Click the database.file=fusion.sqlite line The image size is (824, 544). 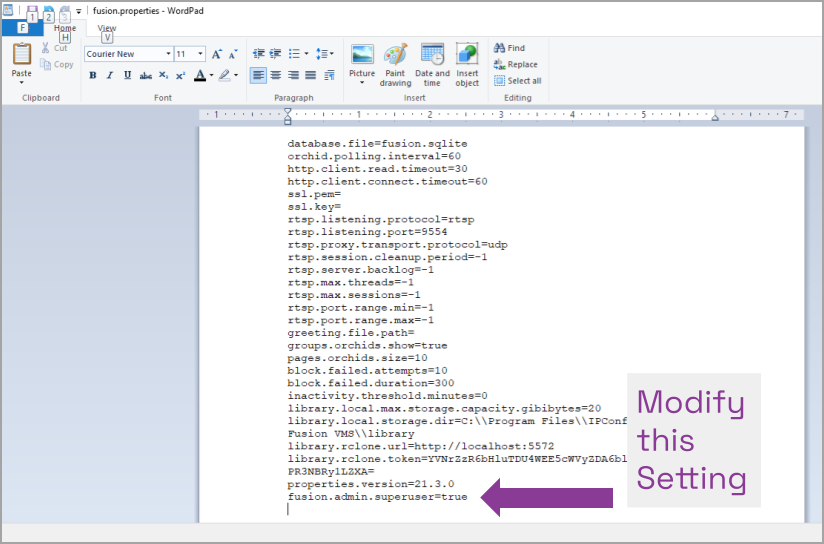coord(377,143)
